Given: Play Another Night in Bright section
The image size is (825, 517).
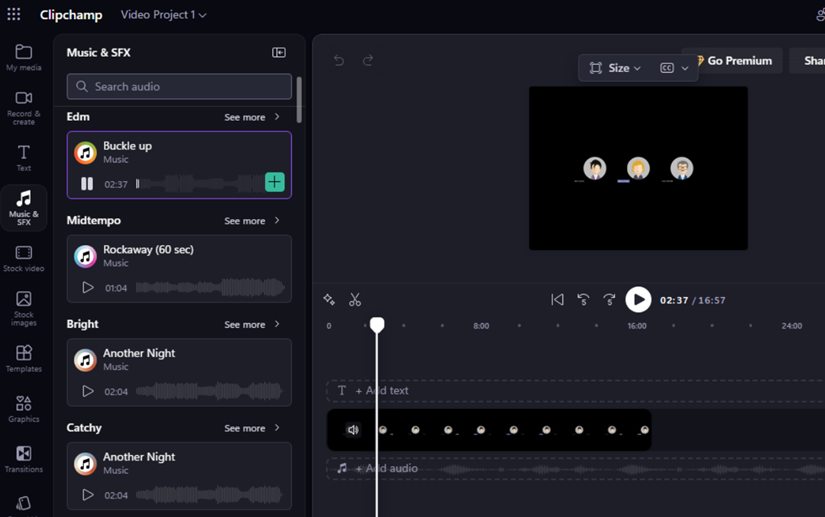Looking at the screenshot, I should [x=88, y=391].
